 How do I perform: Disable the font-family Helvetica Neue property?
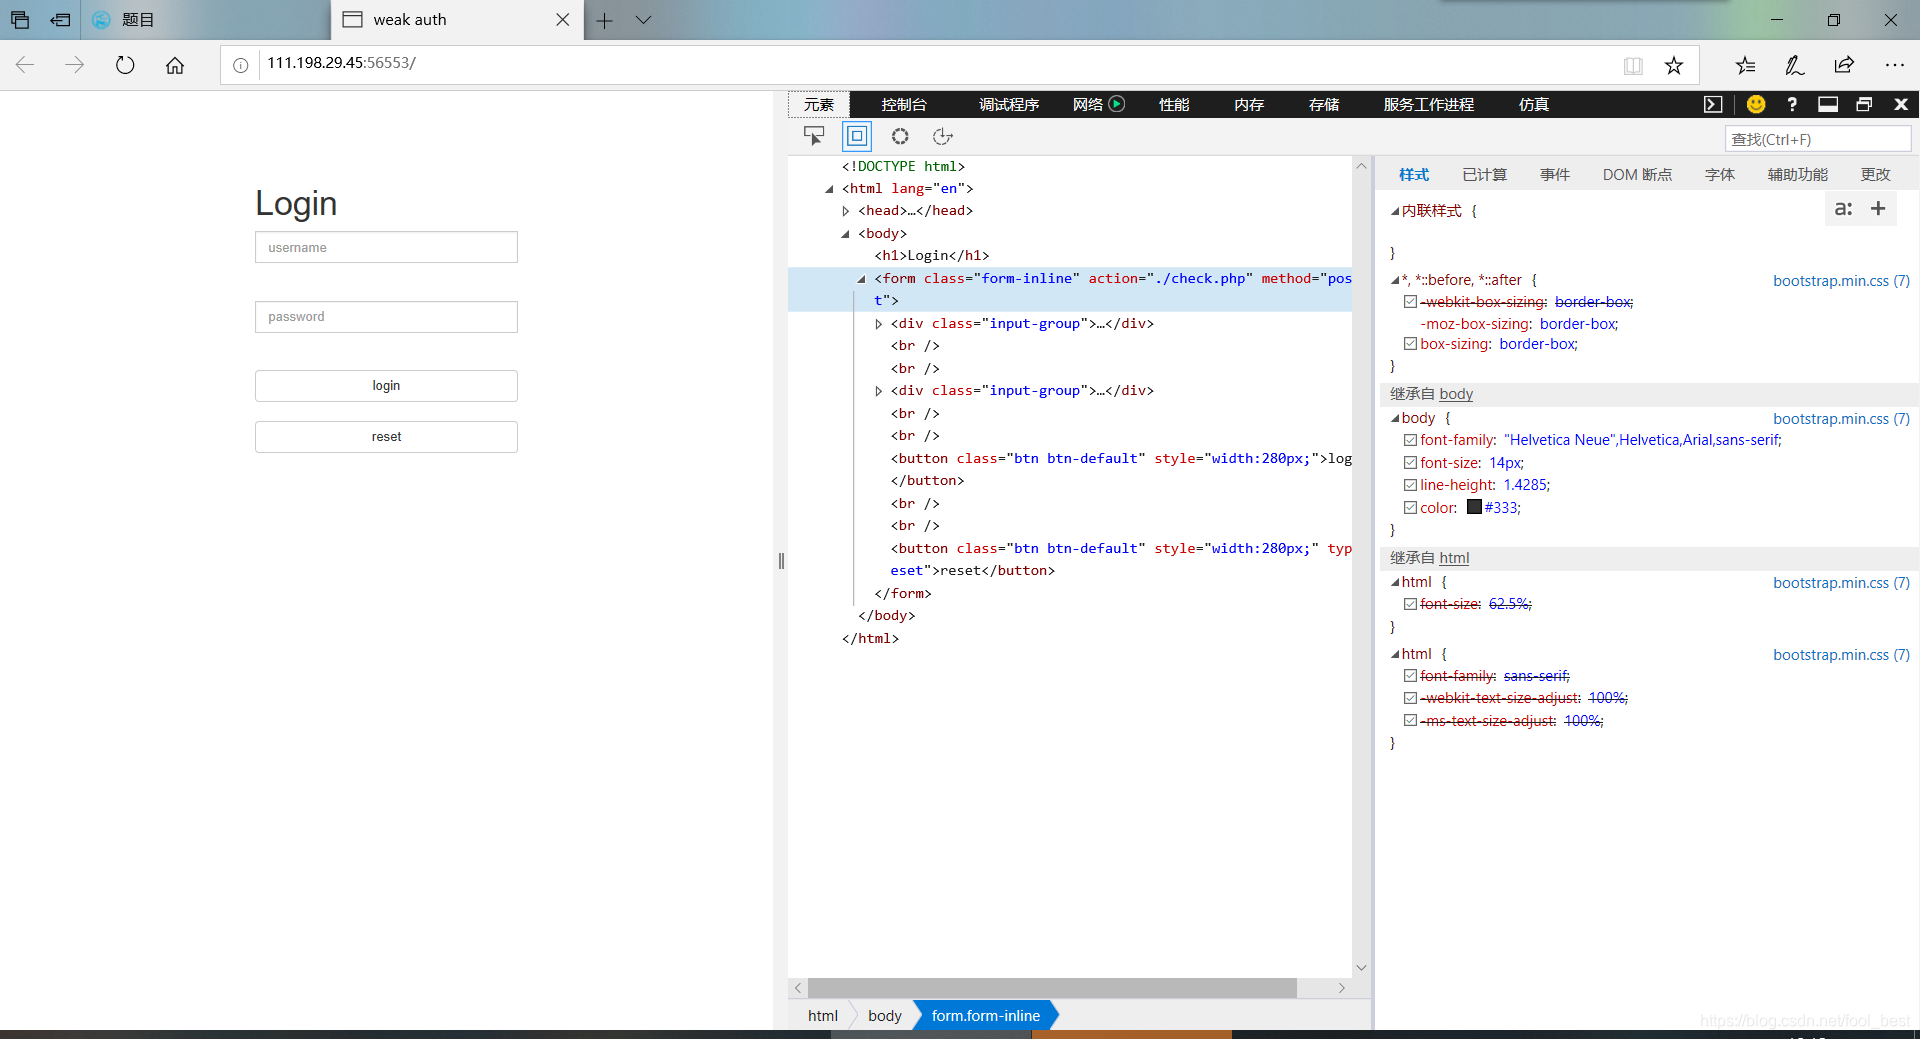[x=1410, y=439]
